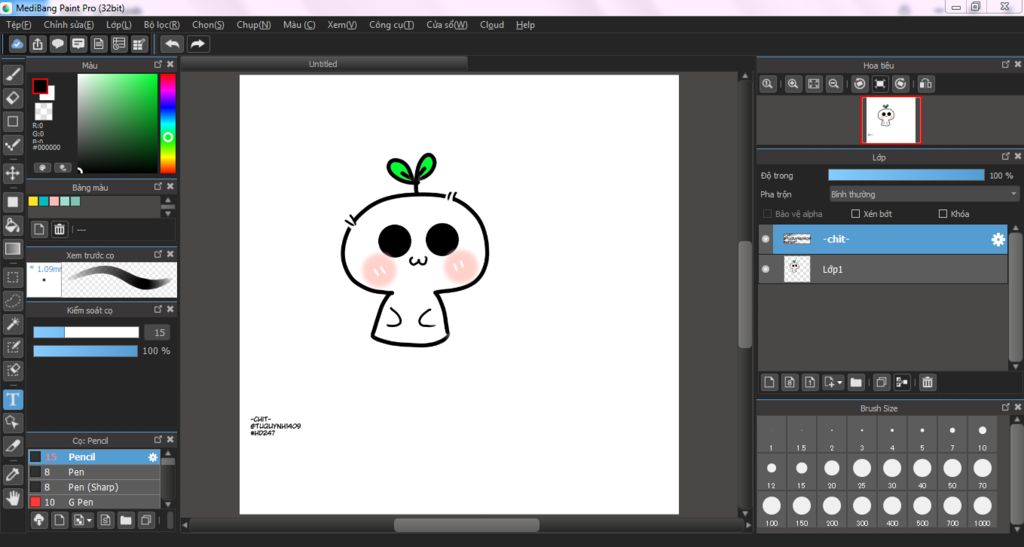The width and height of the screenshot is (1024, 547).
Task: Add a new layer folder
Action: coord(856,383)
